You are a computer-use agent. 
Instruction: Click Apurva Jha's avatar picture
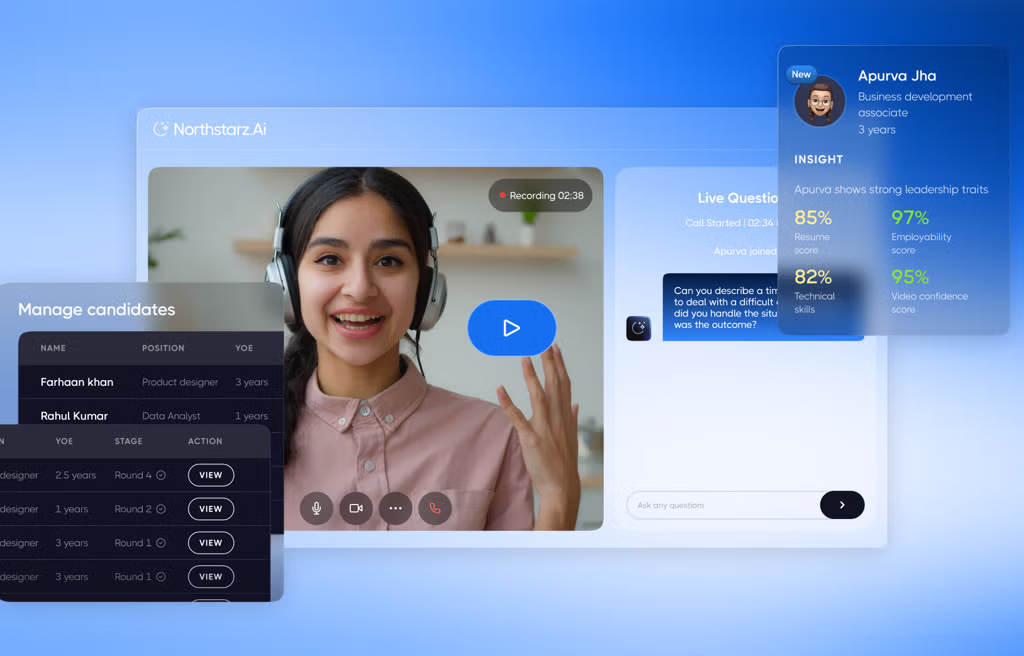click(820, 101)
